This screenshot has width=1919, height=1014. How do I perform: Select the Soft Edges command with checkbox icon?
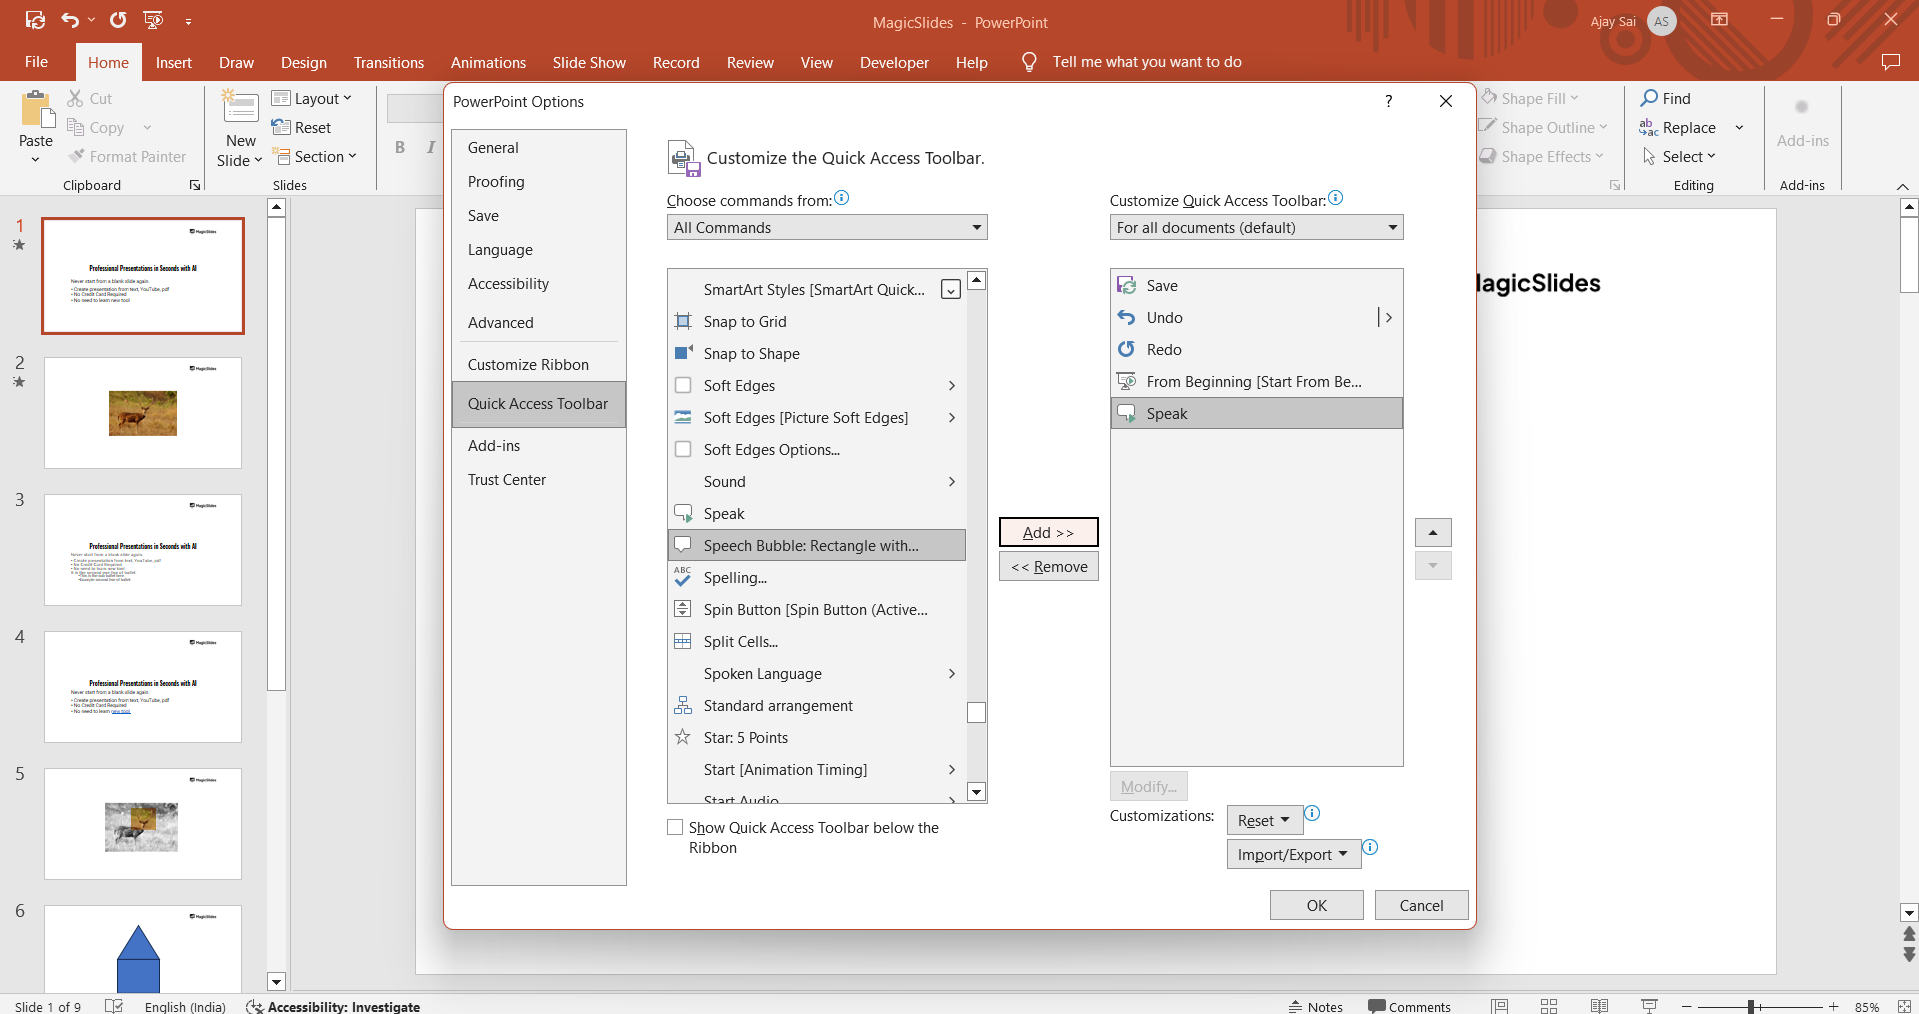739,386
